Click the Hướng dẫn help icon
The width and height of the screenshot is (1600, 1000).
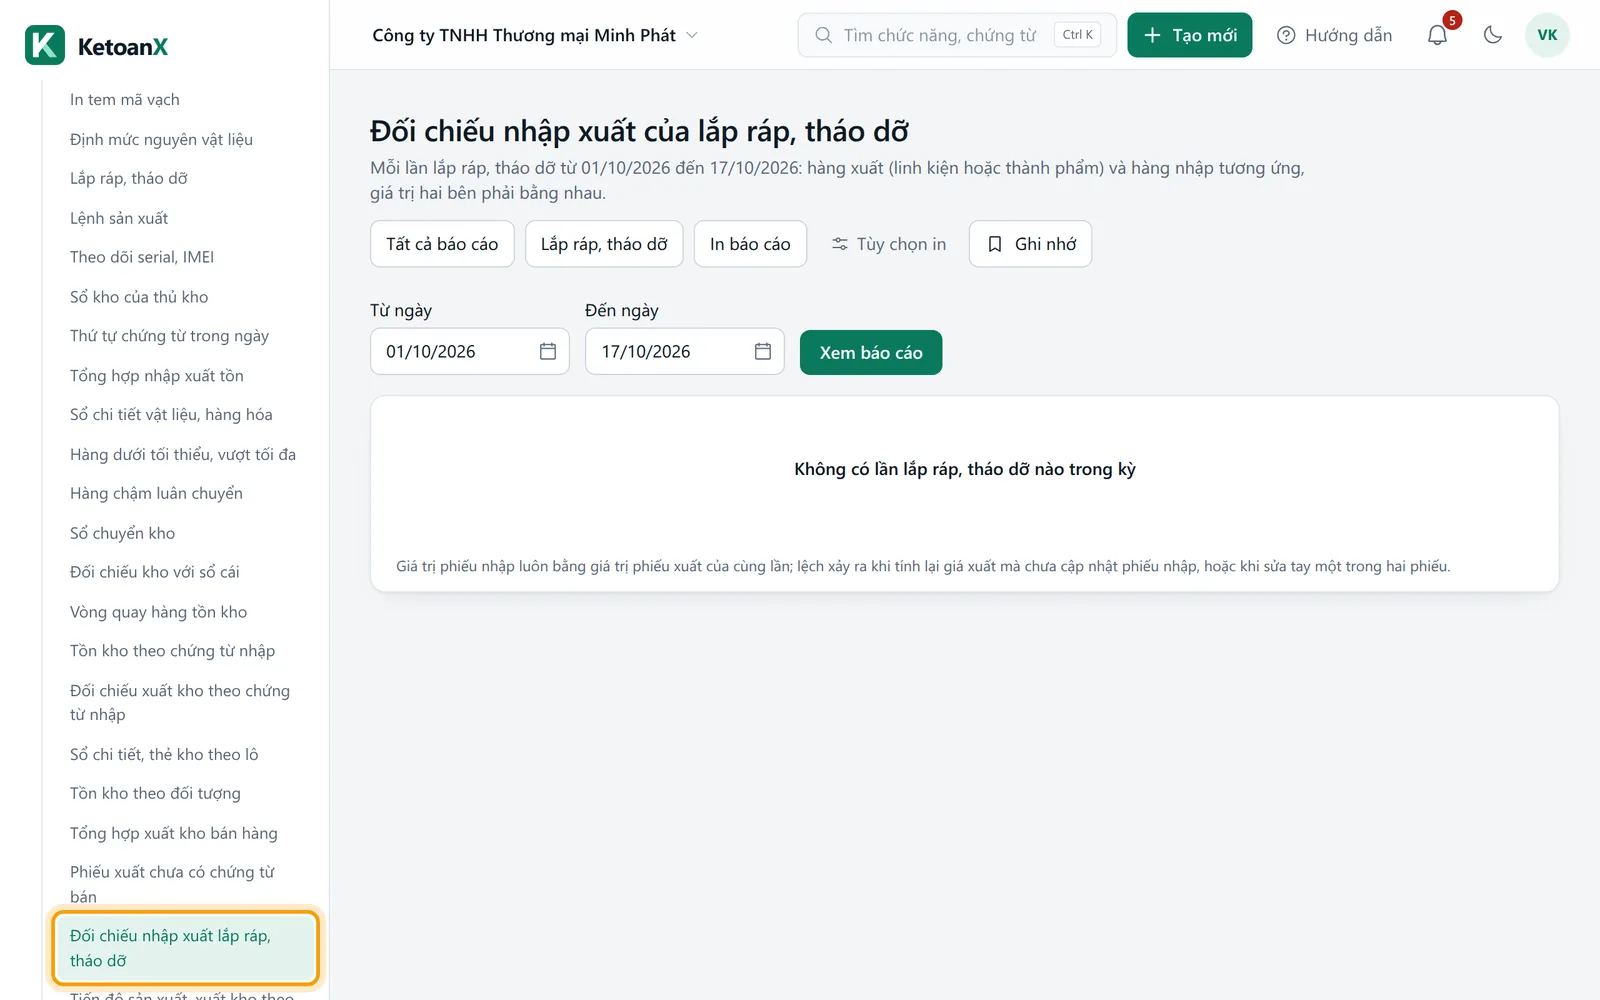[1286, 35]
